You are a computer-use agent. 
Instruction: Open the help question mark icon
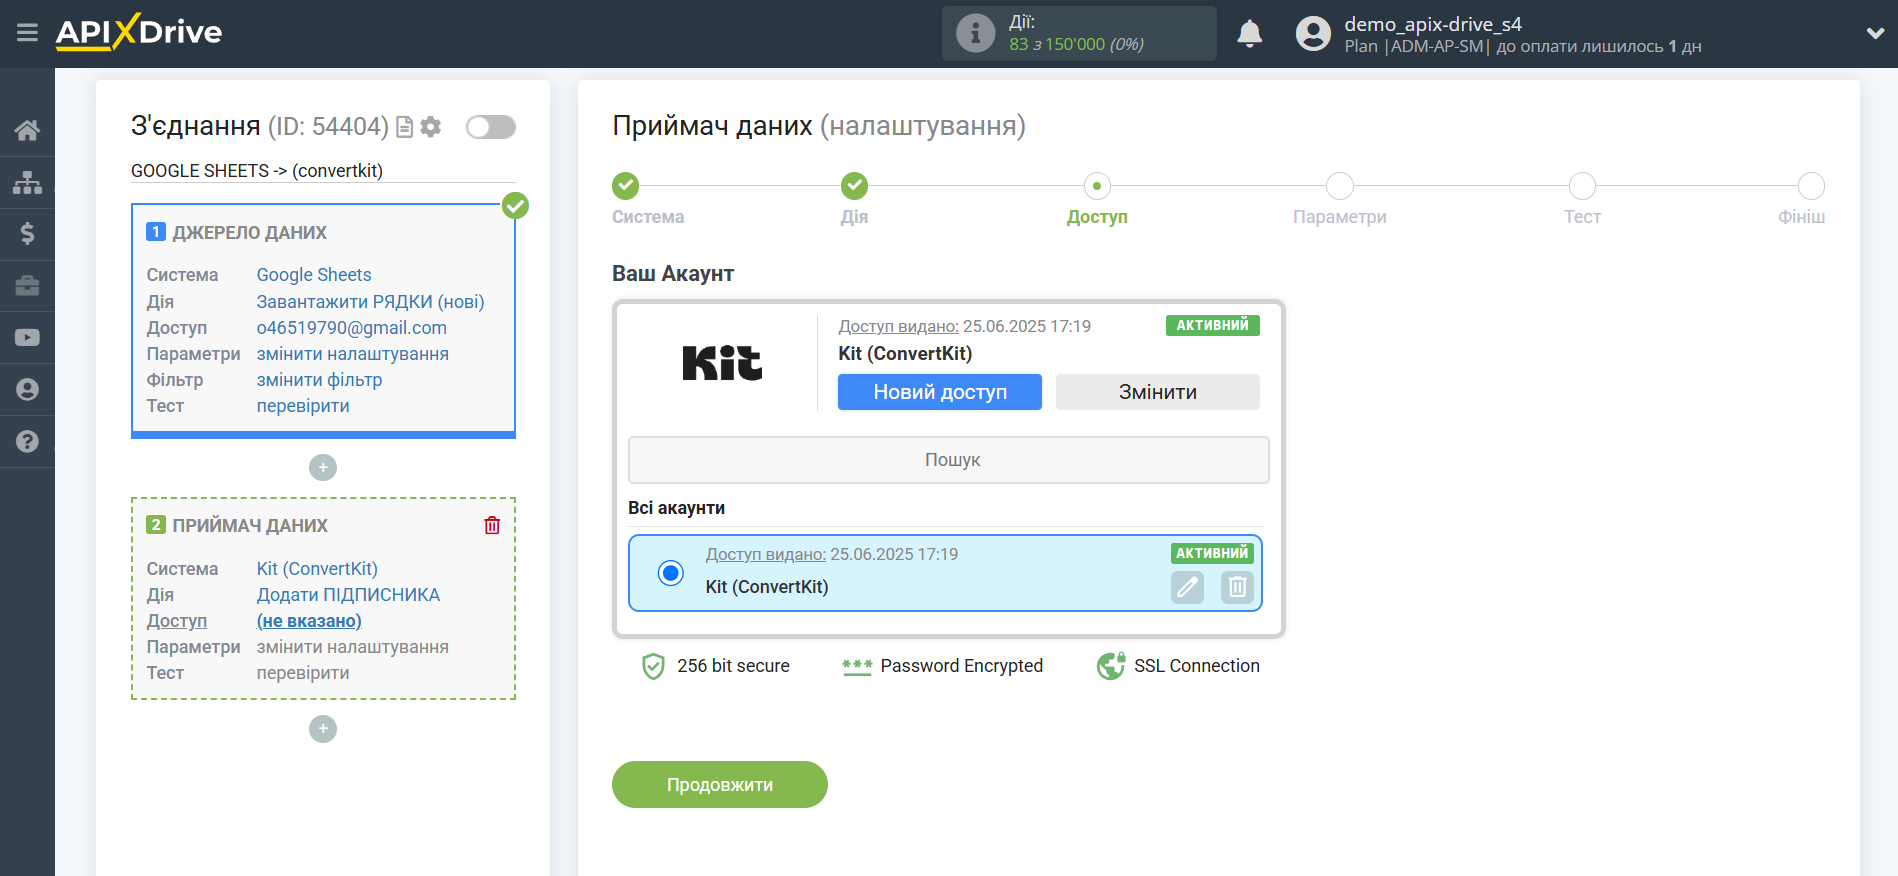click(x=27, y=441)
